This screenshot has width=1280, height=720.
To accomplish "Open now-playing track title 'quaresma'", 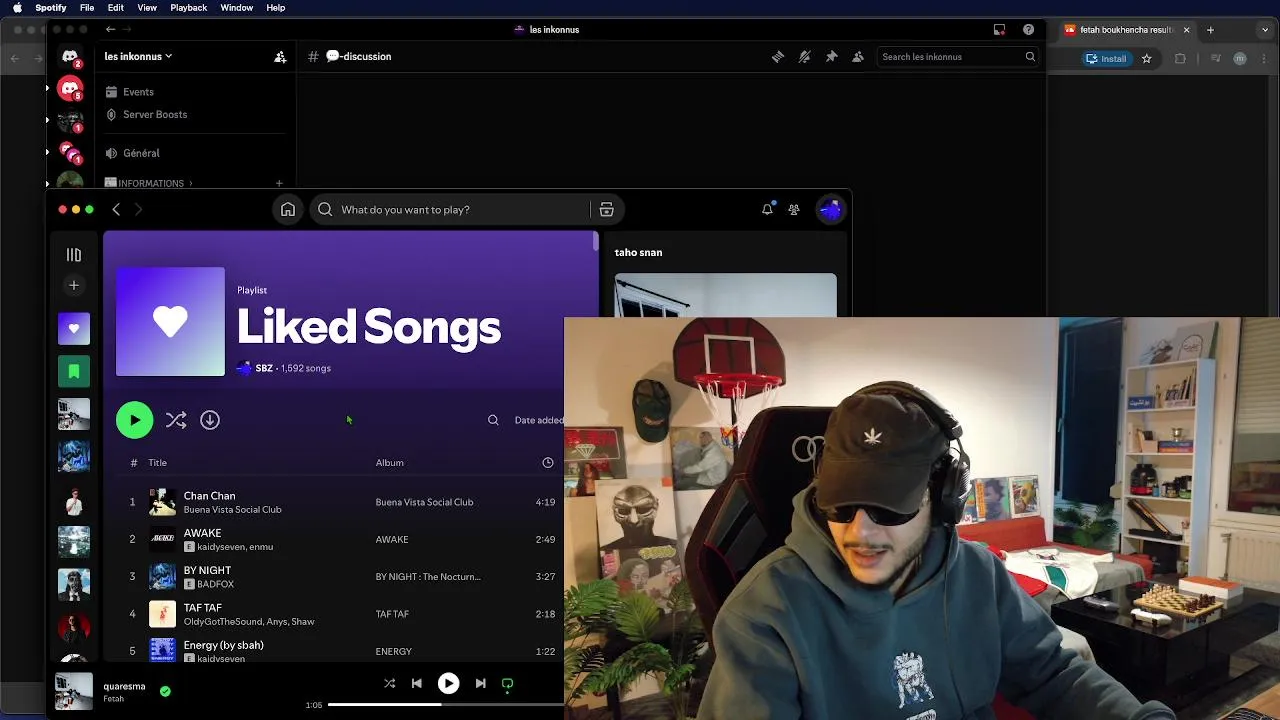I will point(124,686).
